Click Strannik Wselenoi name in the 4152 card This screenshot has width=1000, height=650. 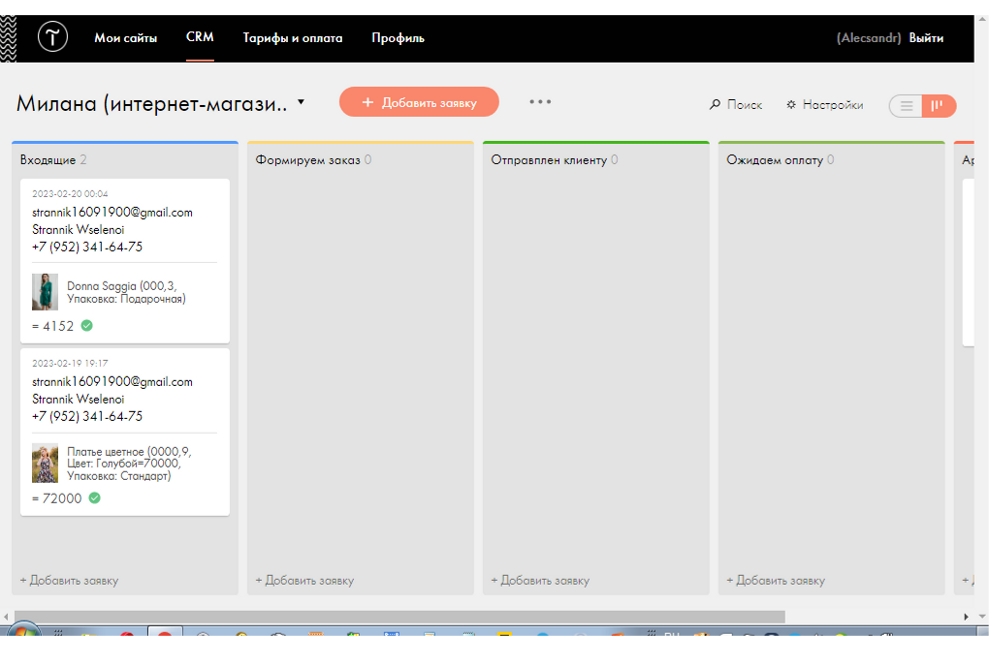[78, 230]
